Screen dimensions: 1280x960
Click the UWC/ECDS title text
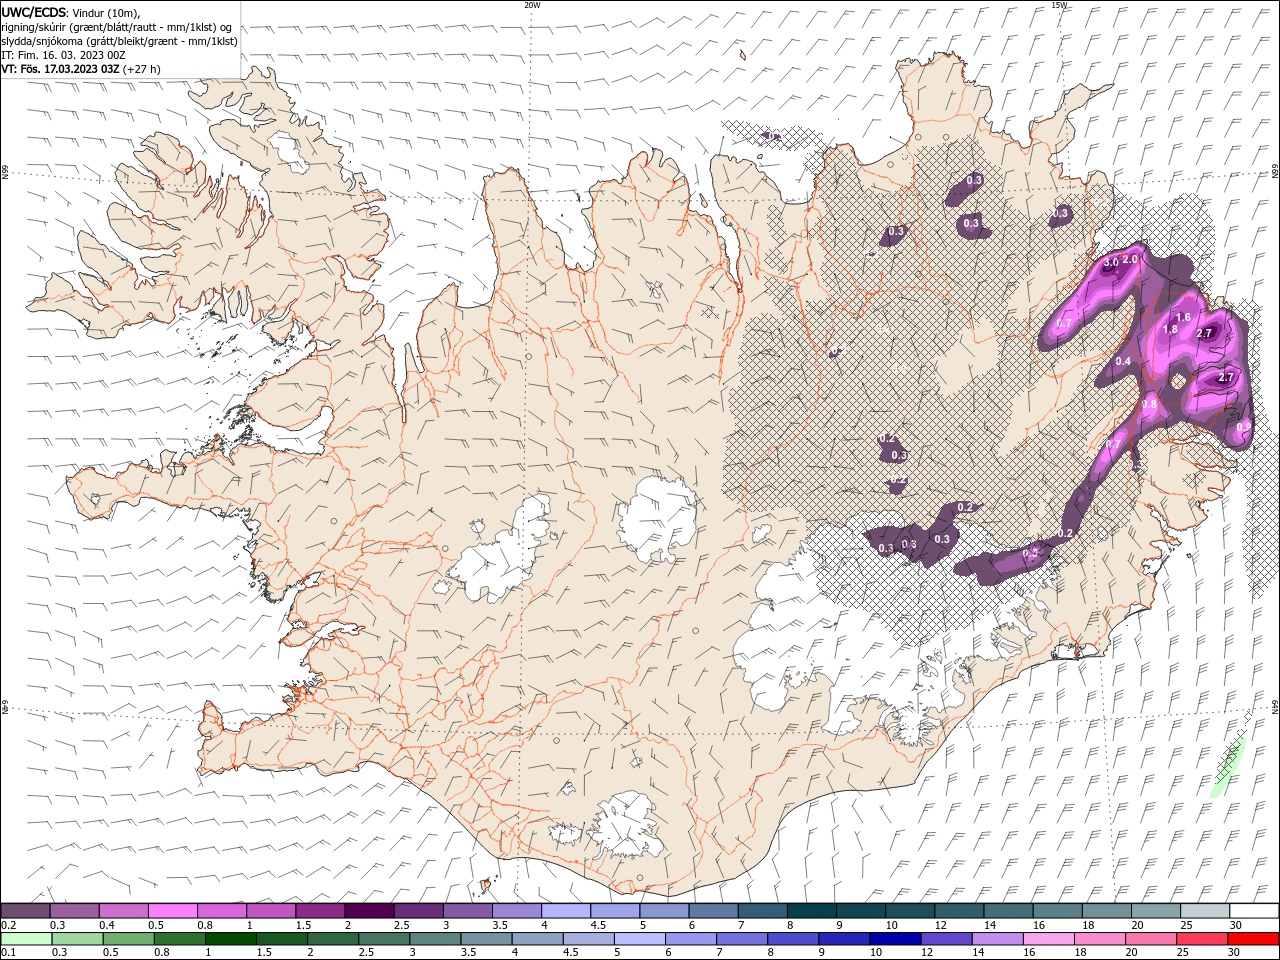34,12
